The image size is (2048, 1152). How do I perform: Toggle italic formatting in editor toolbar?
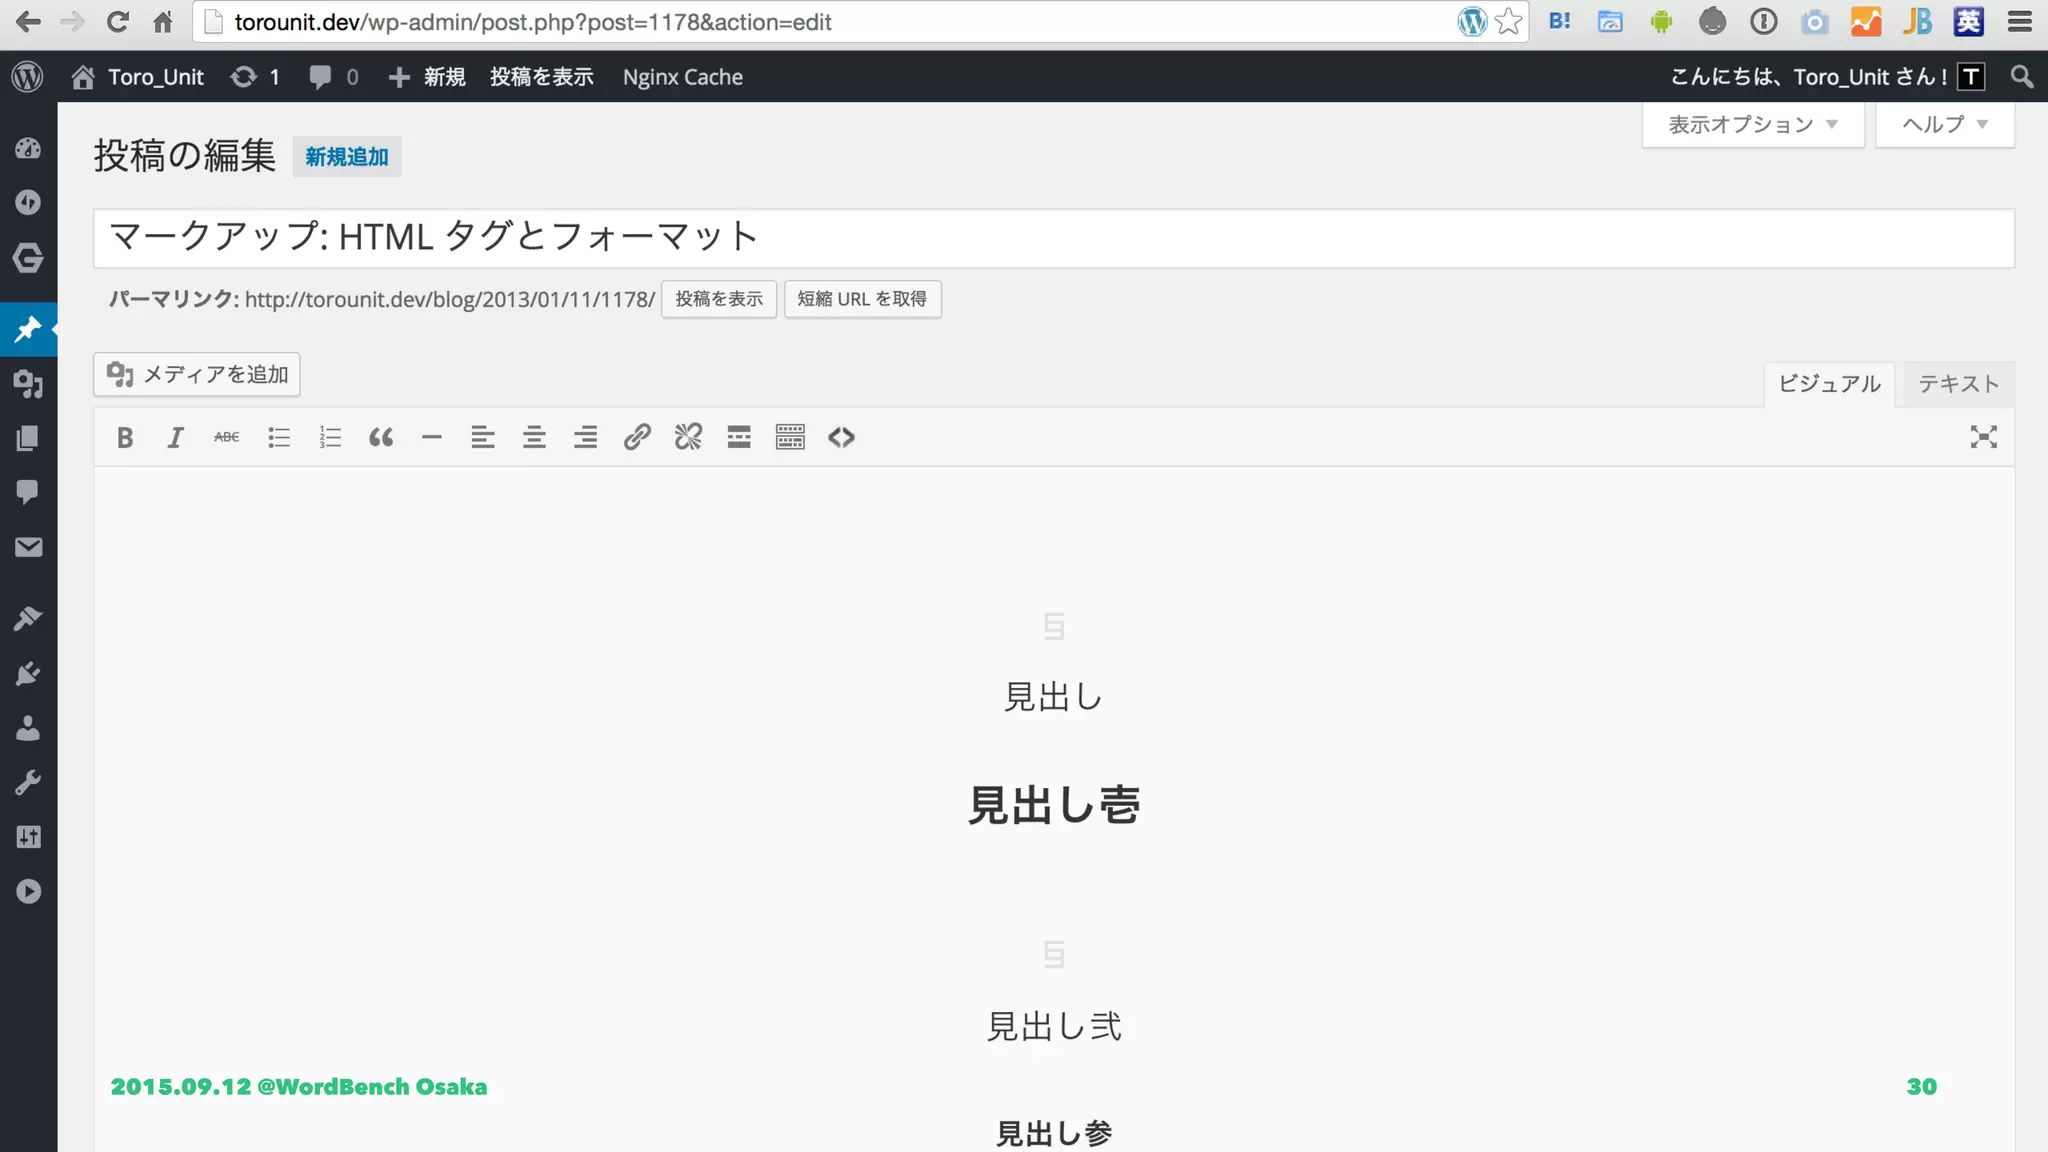175,437
